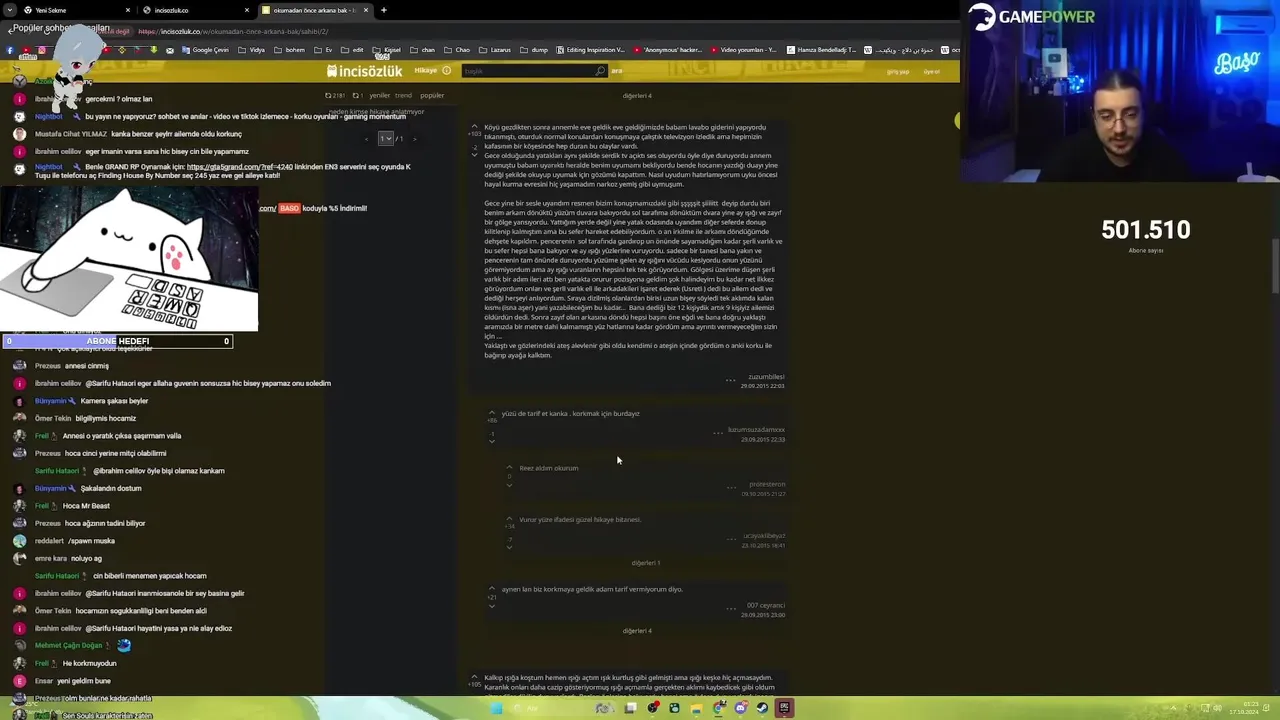Open a new browser tab with plus button
1280x720 pixels.
point(383,10)
